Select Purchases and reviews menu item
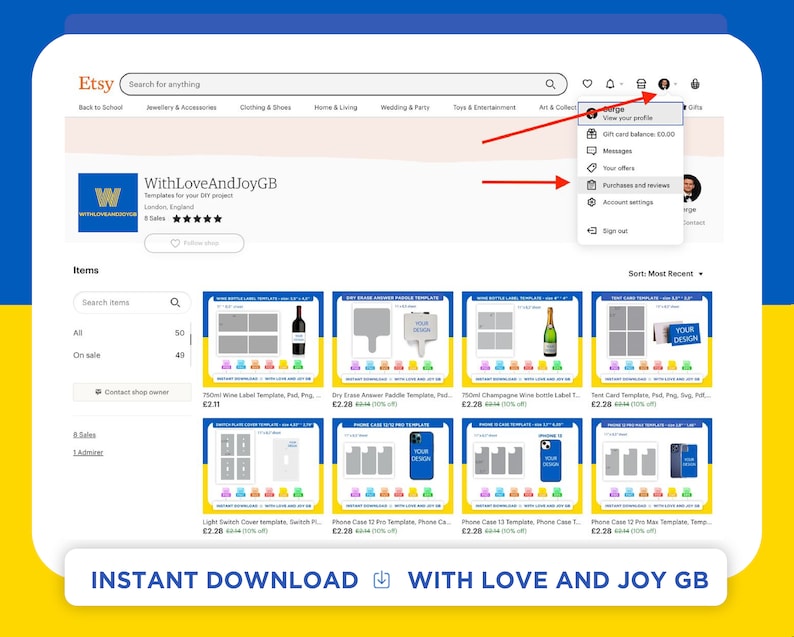Screen dimensions: 794x637 (x=630, y=185)
